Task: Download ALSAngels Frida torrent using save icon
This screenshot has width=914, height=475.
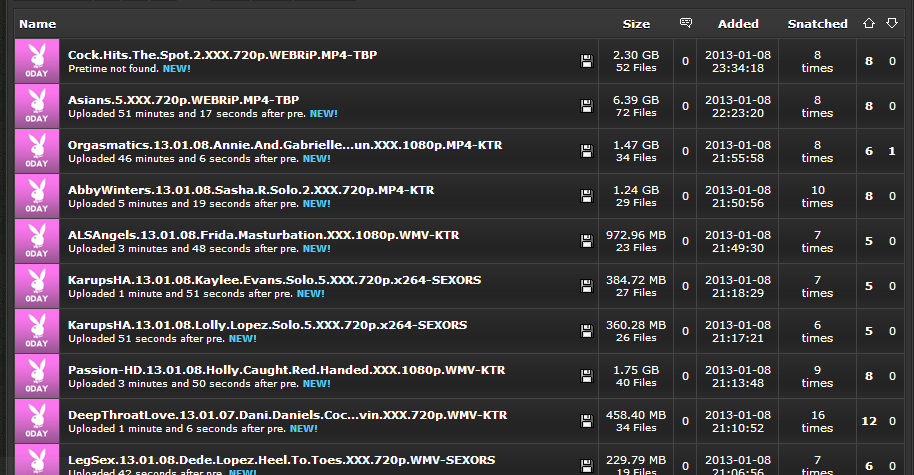Action: (x=586, y=241)
